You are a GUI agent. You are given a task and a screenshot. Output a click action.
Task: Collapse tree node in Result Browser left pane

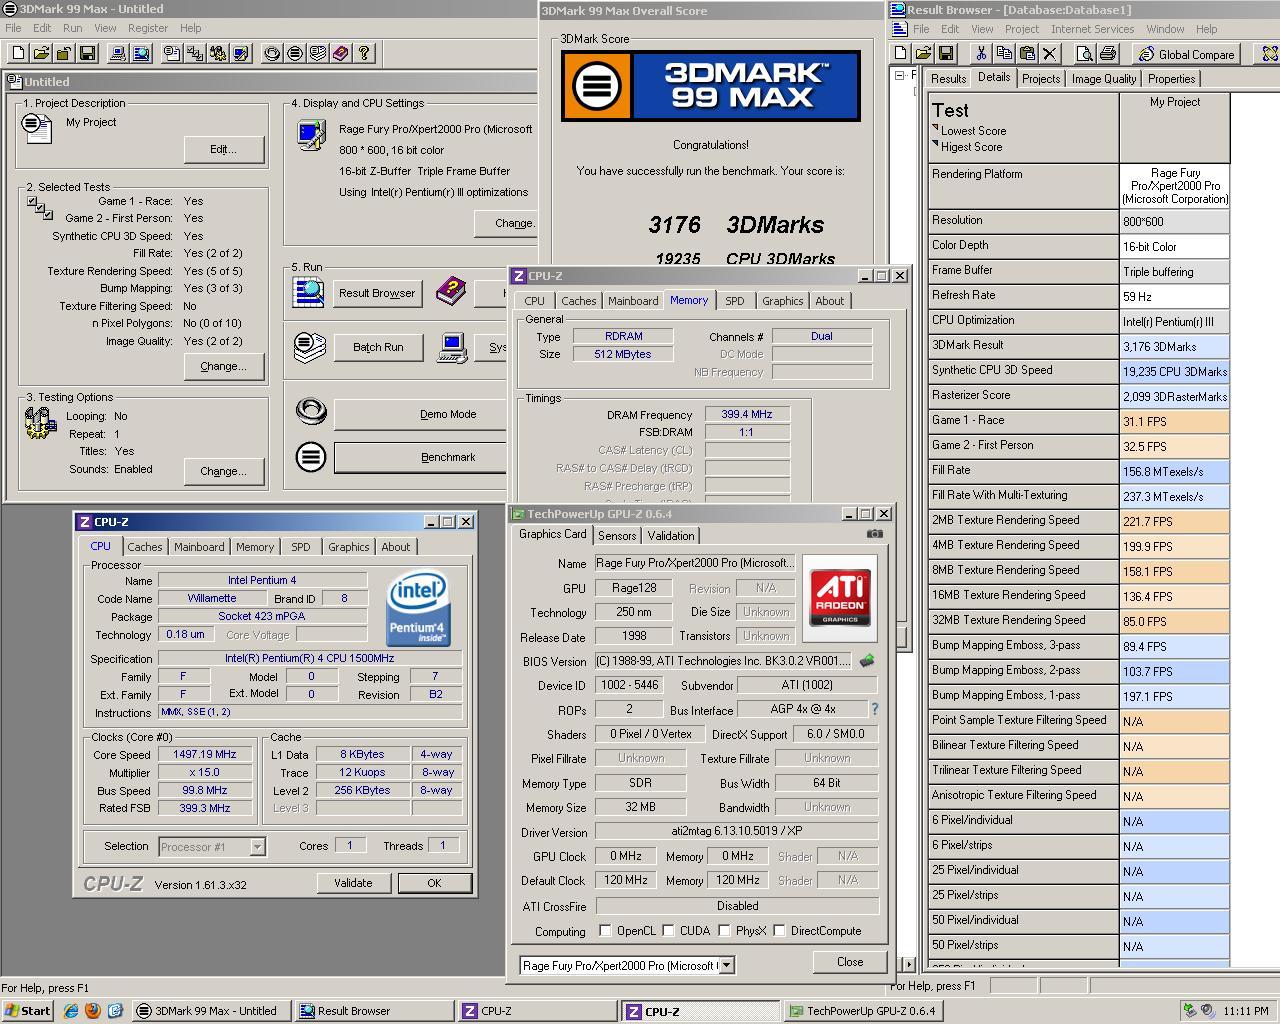click(x=900, y=75)
